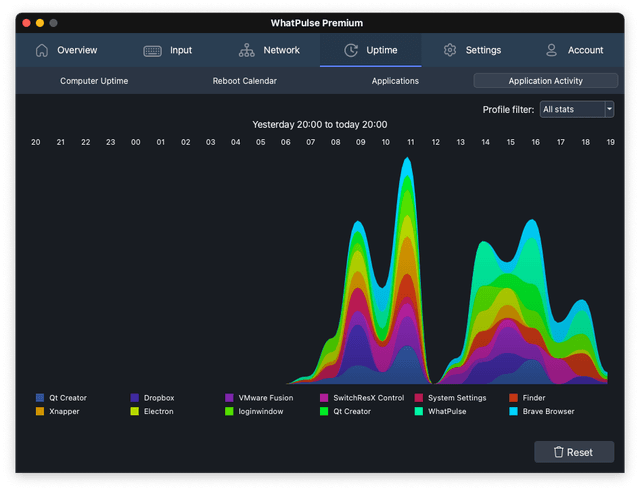
Task: Select the Applications sub-tab
Action: pos(395,81)
